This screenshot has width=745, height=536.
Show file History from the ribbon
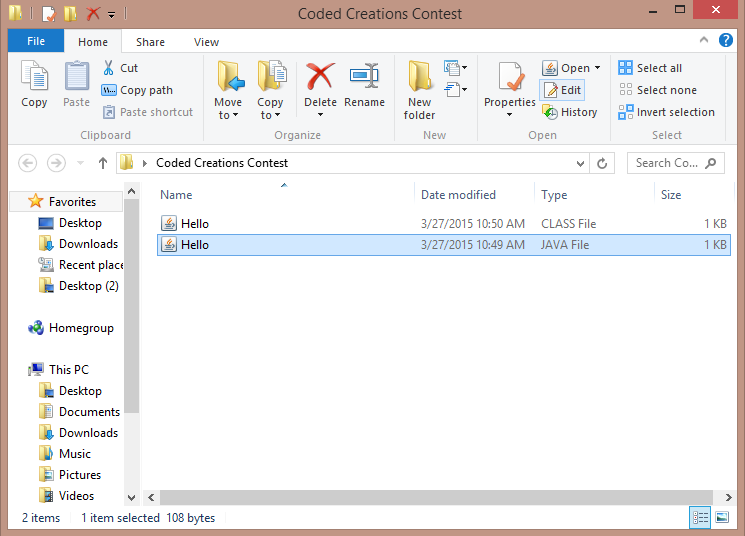tap(570, 112)
